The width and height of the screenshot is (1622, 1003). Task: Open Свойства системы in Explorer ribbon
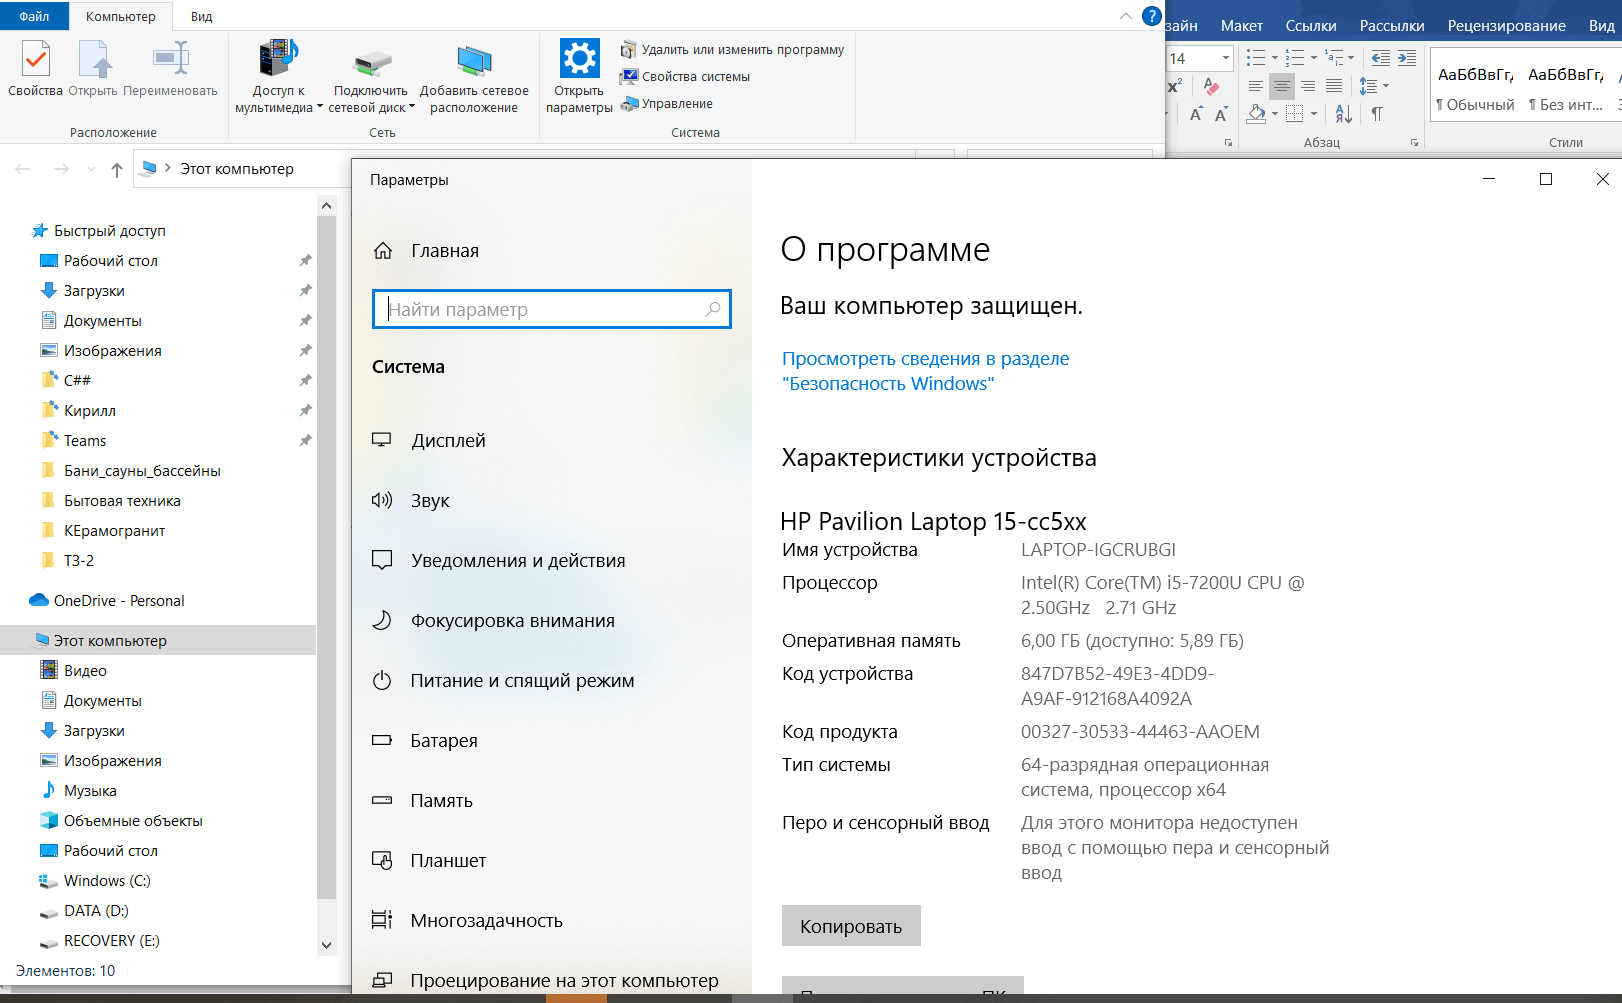pyautogui.click(x=685, y=76)
